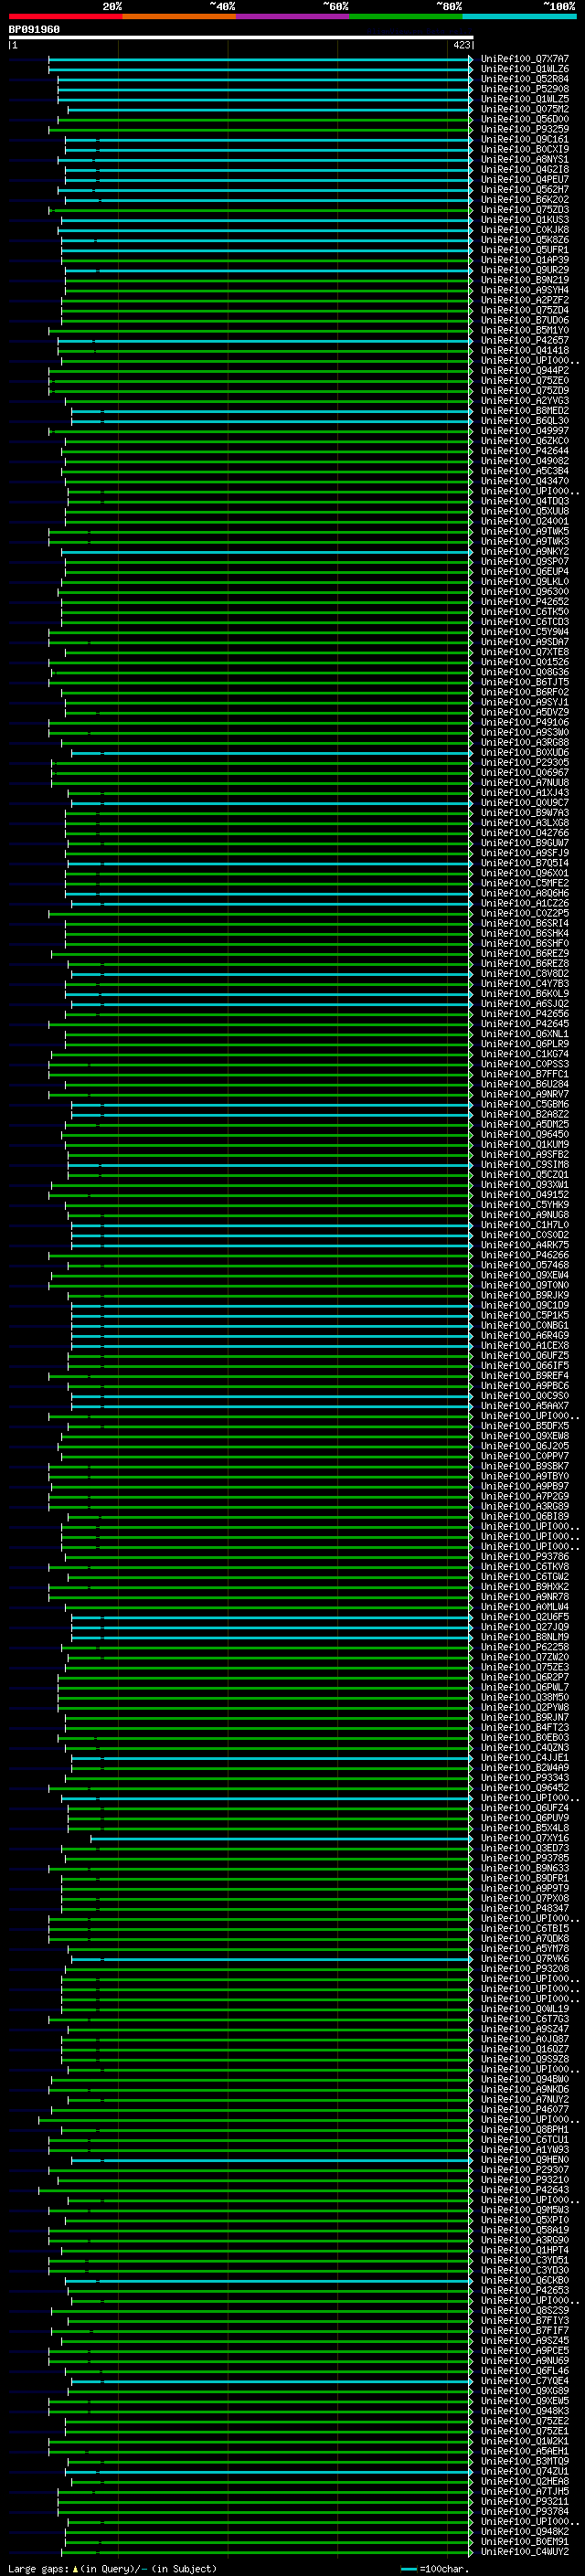The width and height of the screenshot is (585, 2576).
Task: Open hit UniRef100_Q52R84
Action: (525, 79)
